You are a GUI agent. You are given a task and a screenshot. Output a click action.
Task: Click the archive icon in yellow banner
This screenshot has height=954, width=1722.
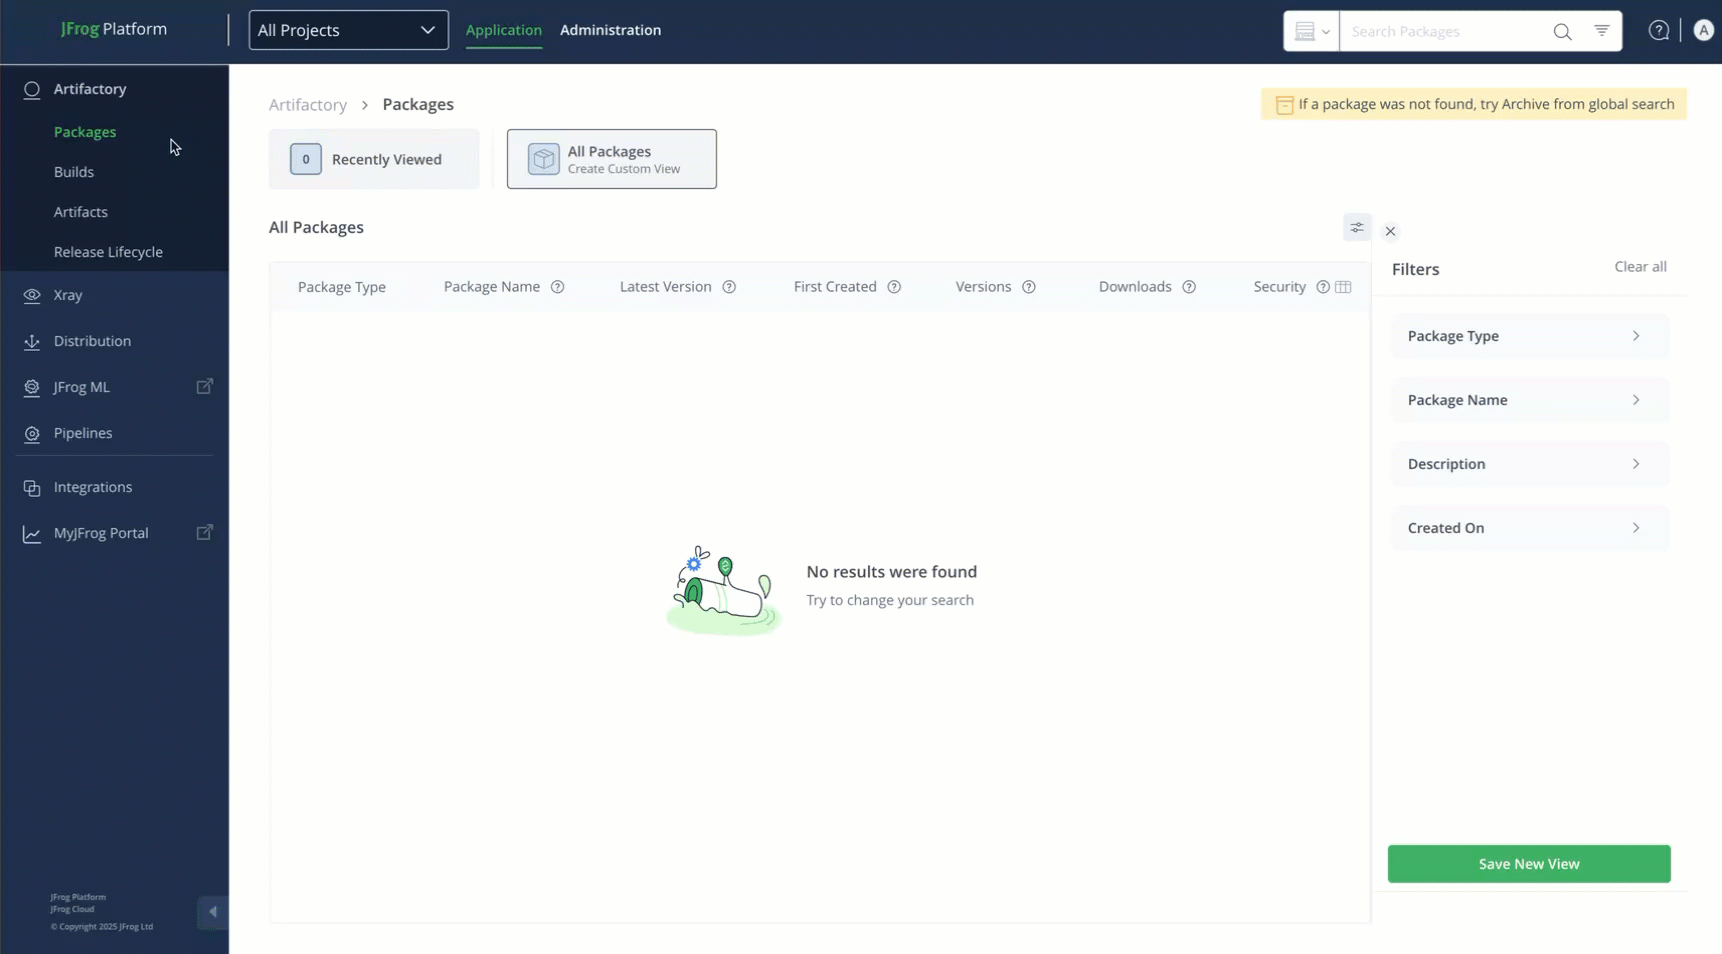(1284, 105)
